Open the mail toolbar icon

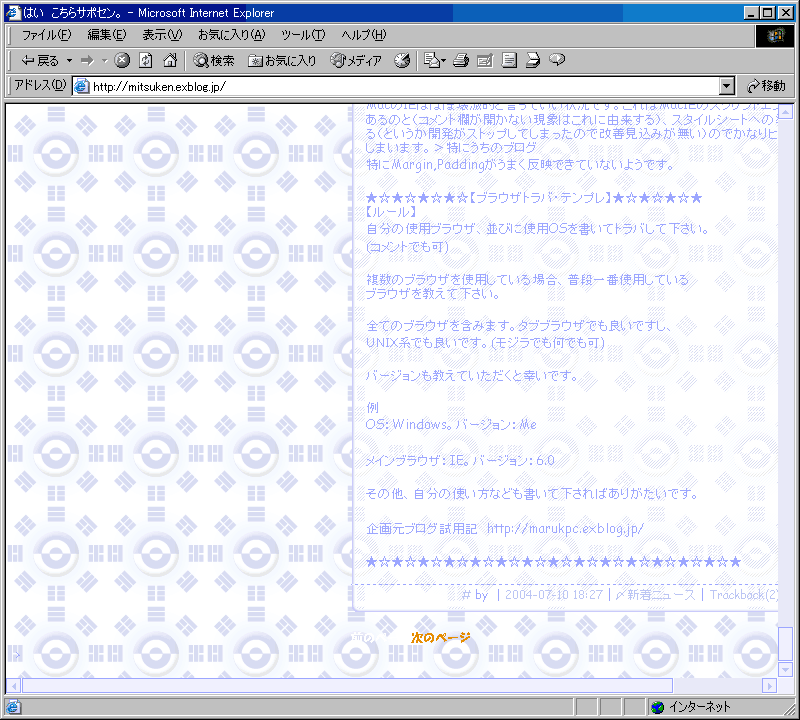point(432,61)
